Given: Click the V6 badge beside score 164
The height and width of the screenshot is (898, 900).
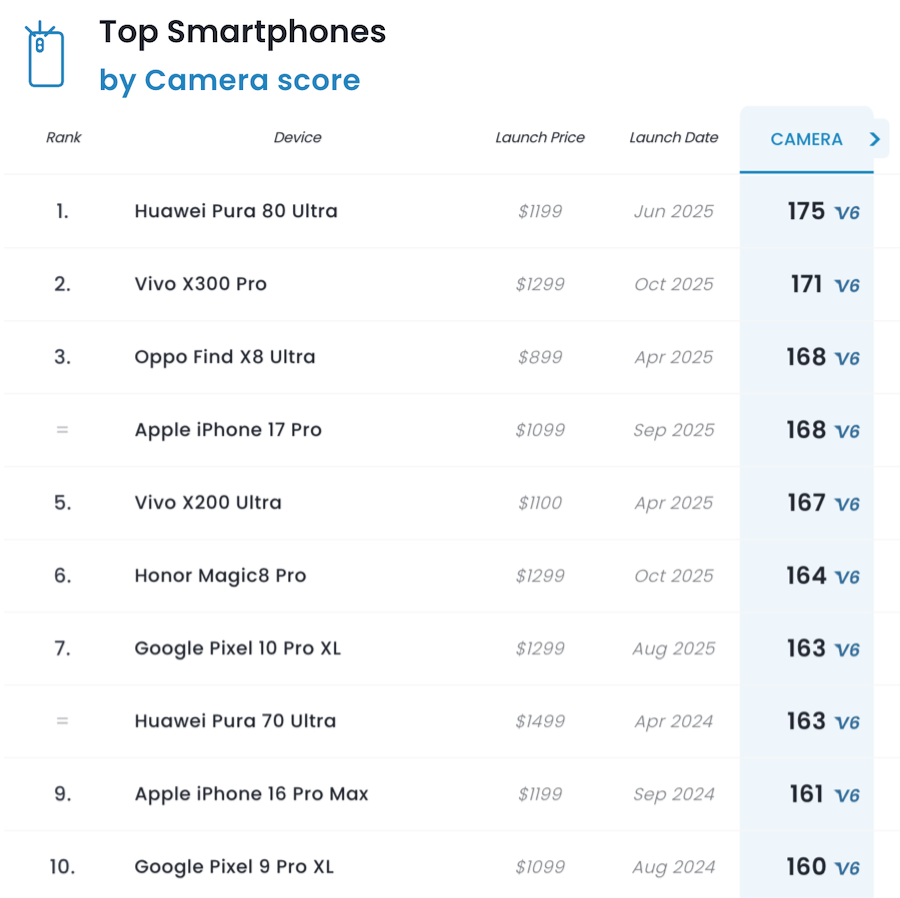Looking at the screenshot, I should (847, 578).
